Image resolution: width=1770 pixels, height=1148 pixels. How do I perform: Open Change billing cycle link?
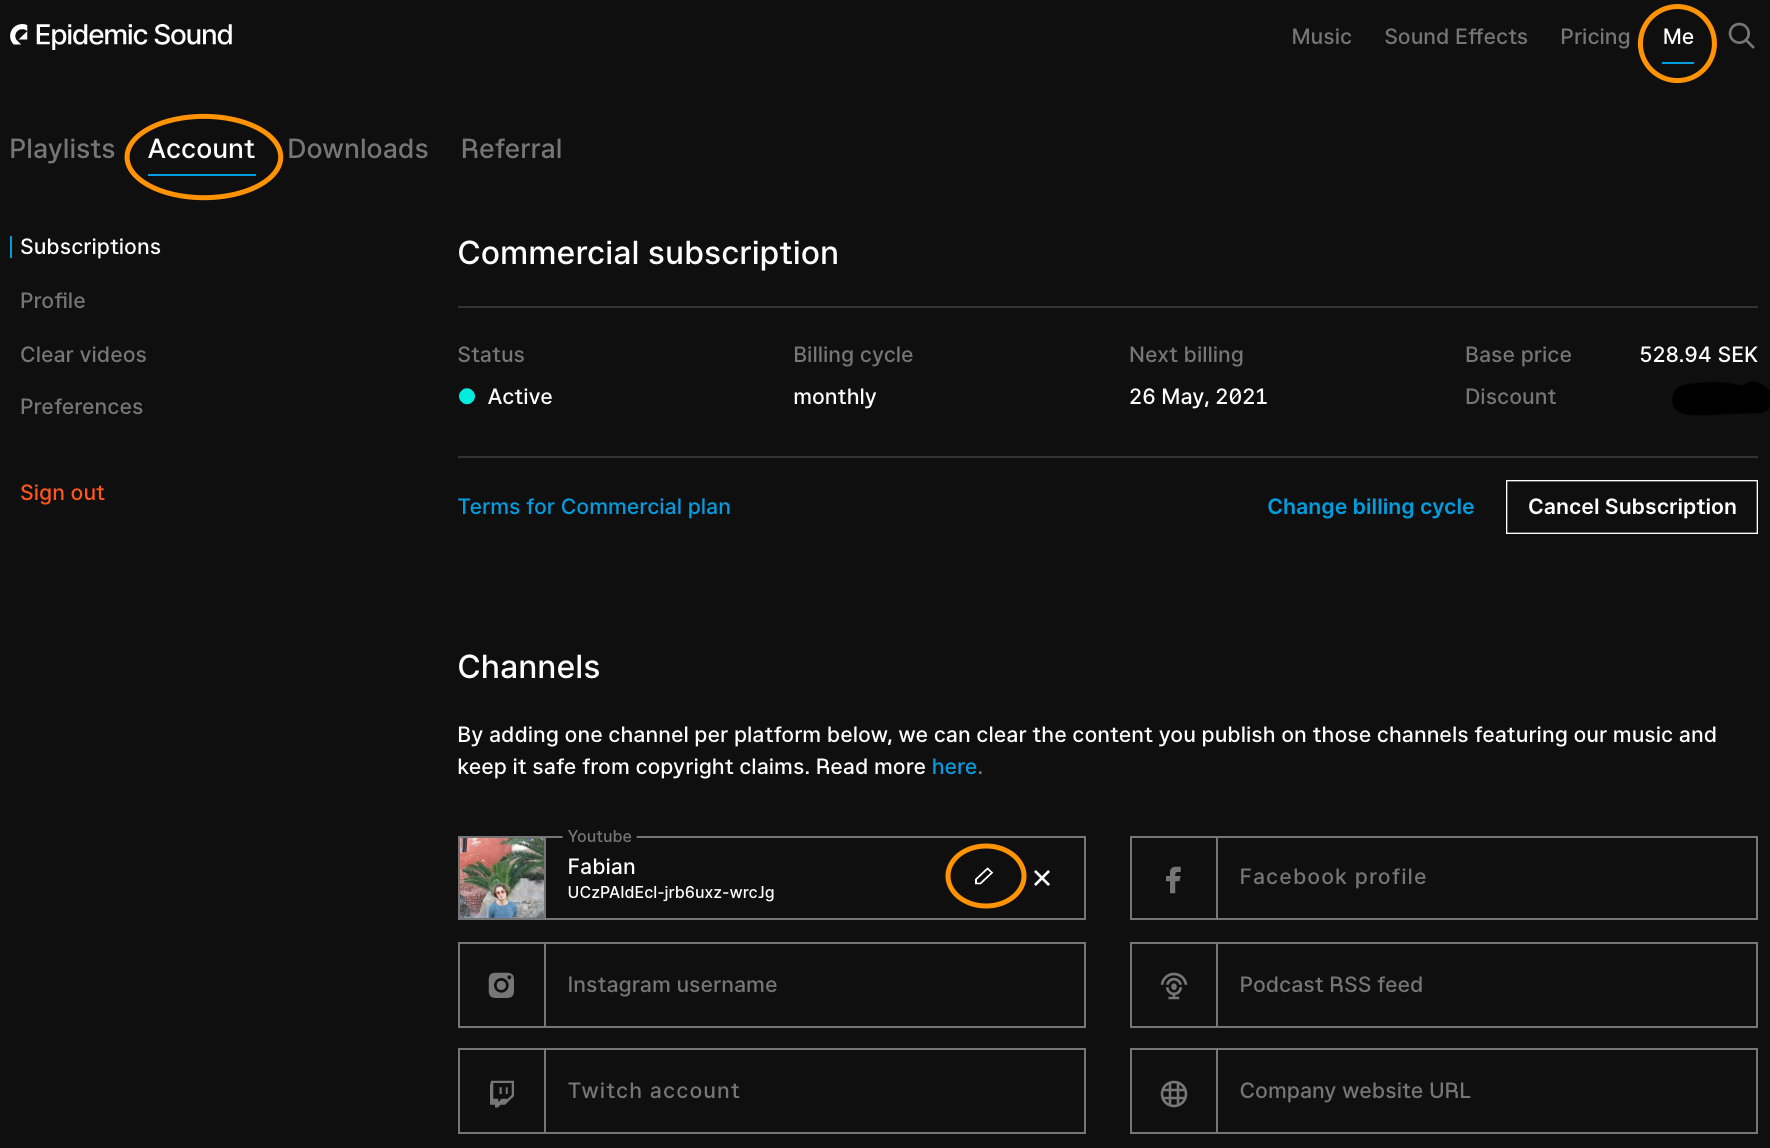pos(1370,507)
